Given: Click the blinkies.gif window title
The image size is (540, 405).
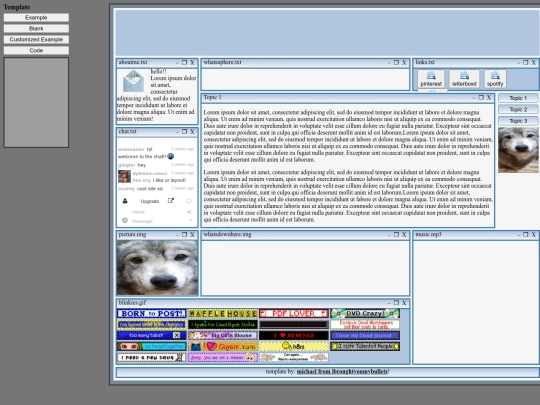Looking at the screenshot, I should tap(132, 303).
